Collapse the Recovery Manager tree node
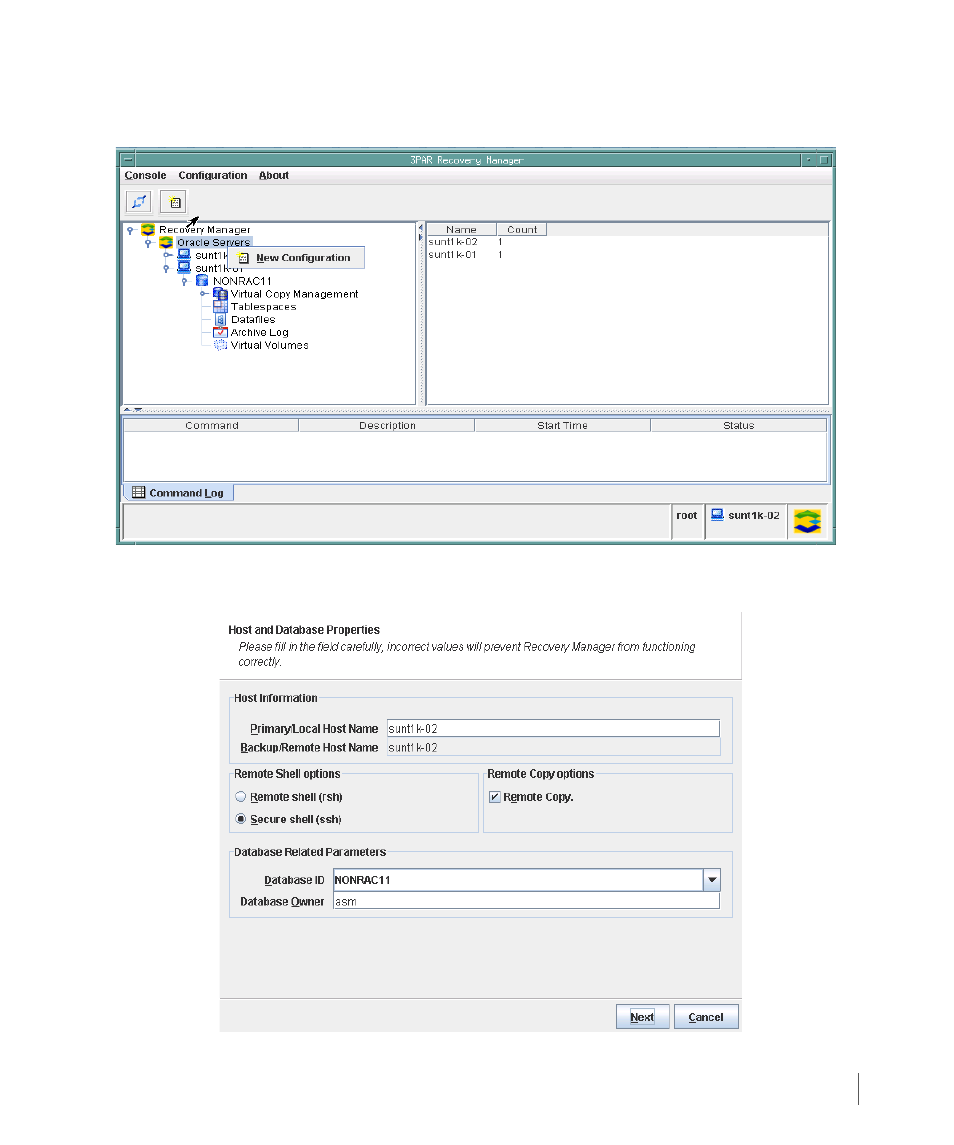954x1145 pixels. 131,230
